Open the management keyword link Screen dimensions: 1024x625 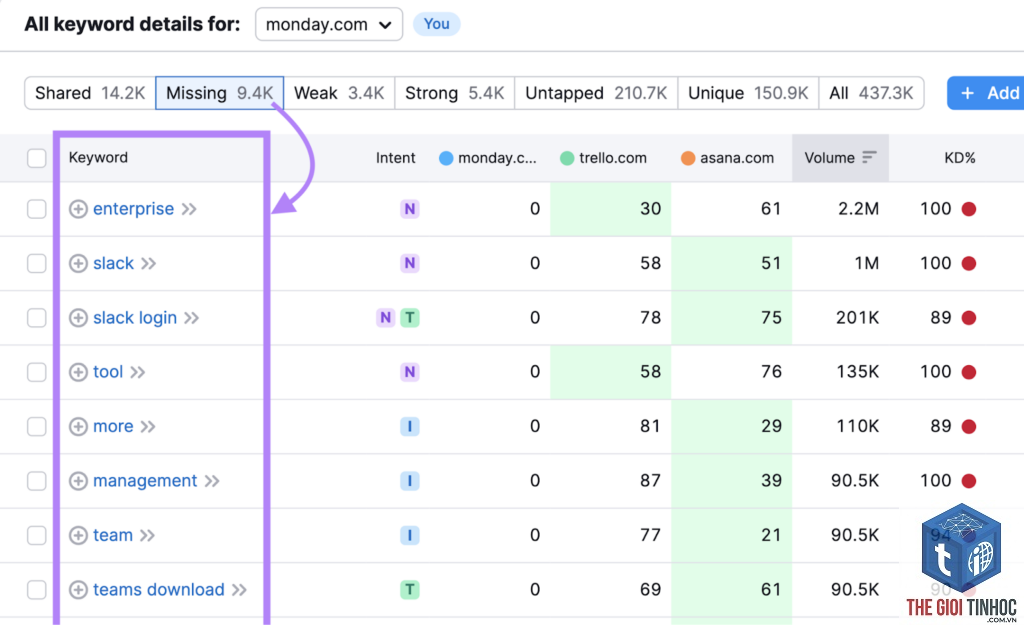[145, 481]
